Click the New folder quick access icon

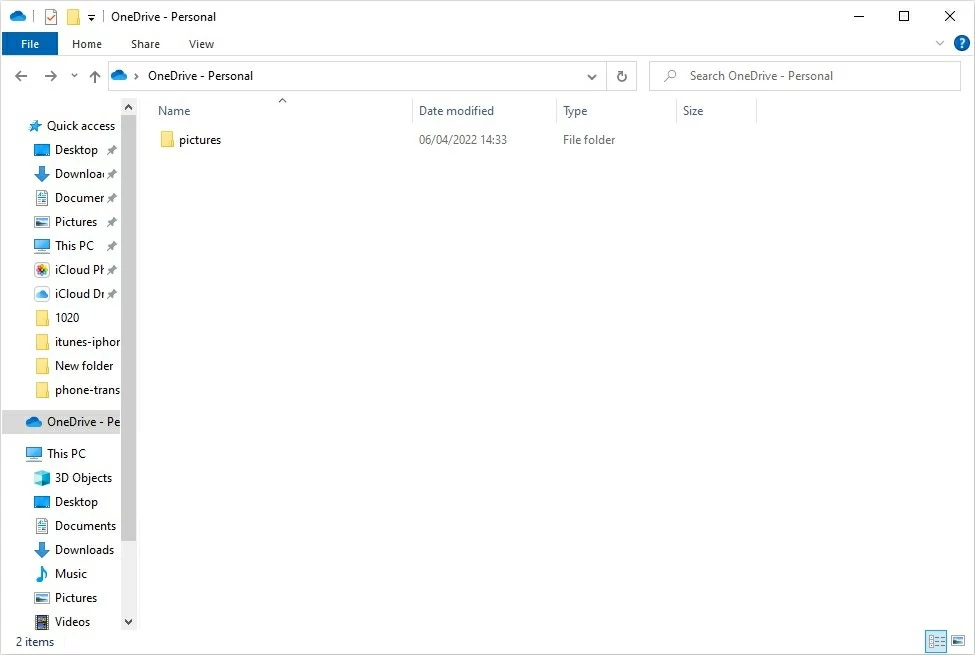[73, 17]
